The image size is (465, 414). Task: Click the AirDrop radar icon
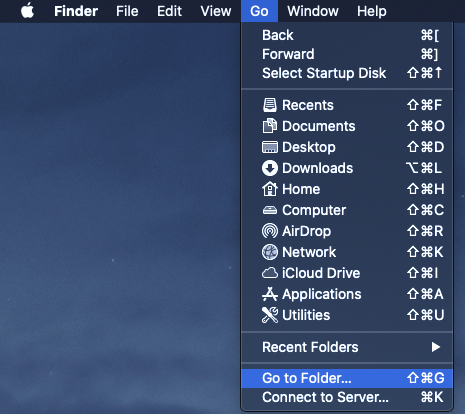269,231
